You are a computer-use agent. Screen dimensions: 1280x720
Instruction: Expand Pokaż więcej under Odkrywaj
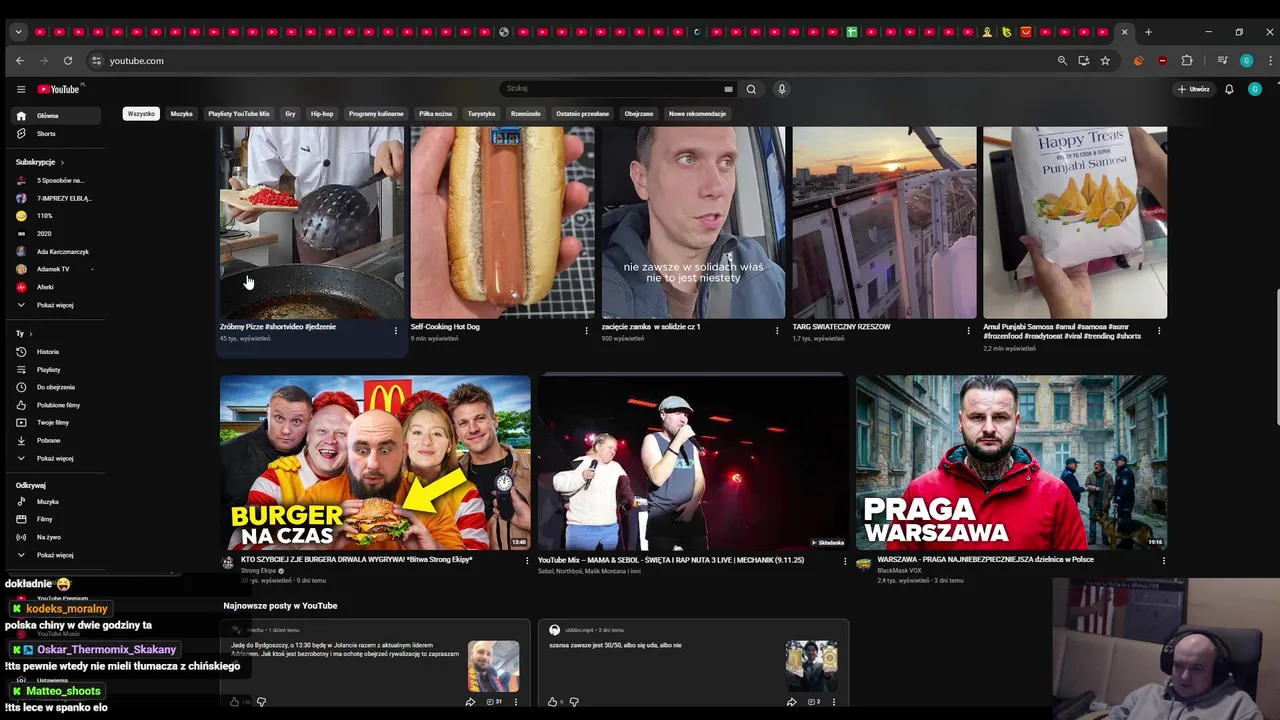[57, 555]
